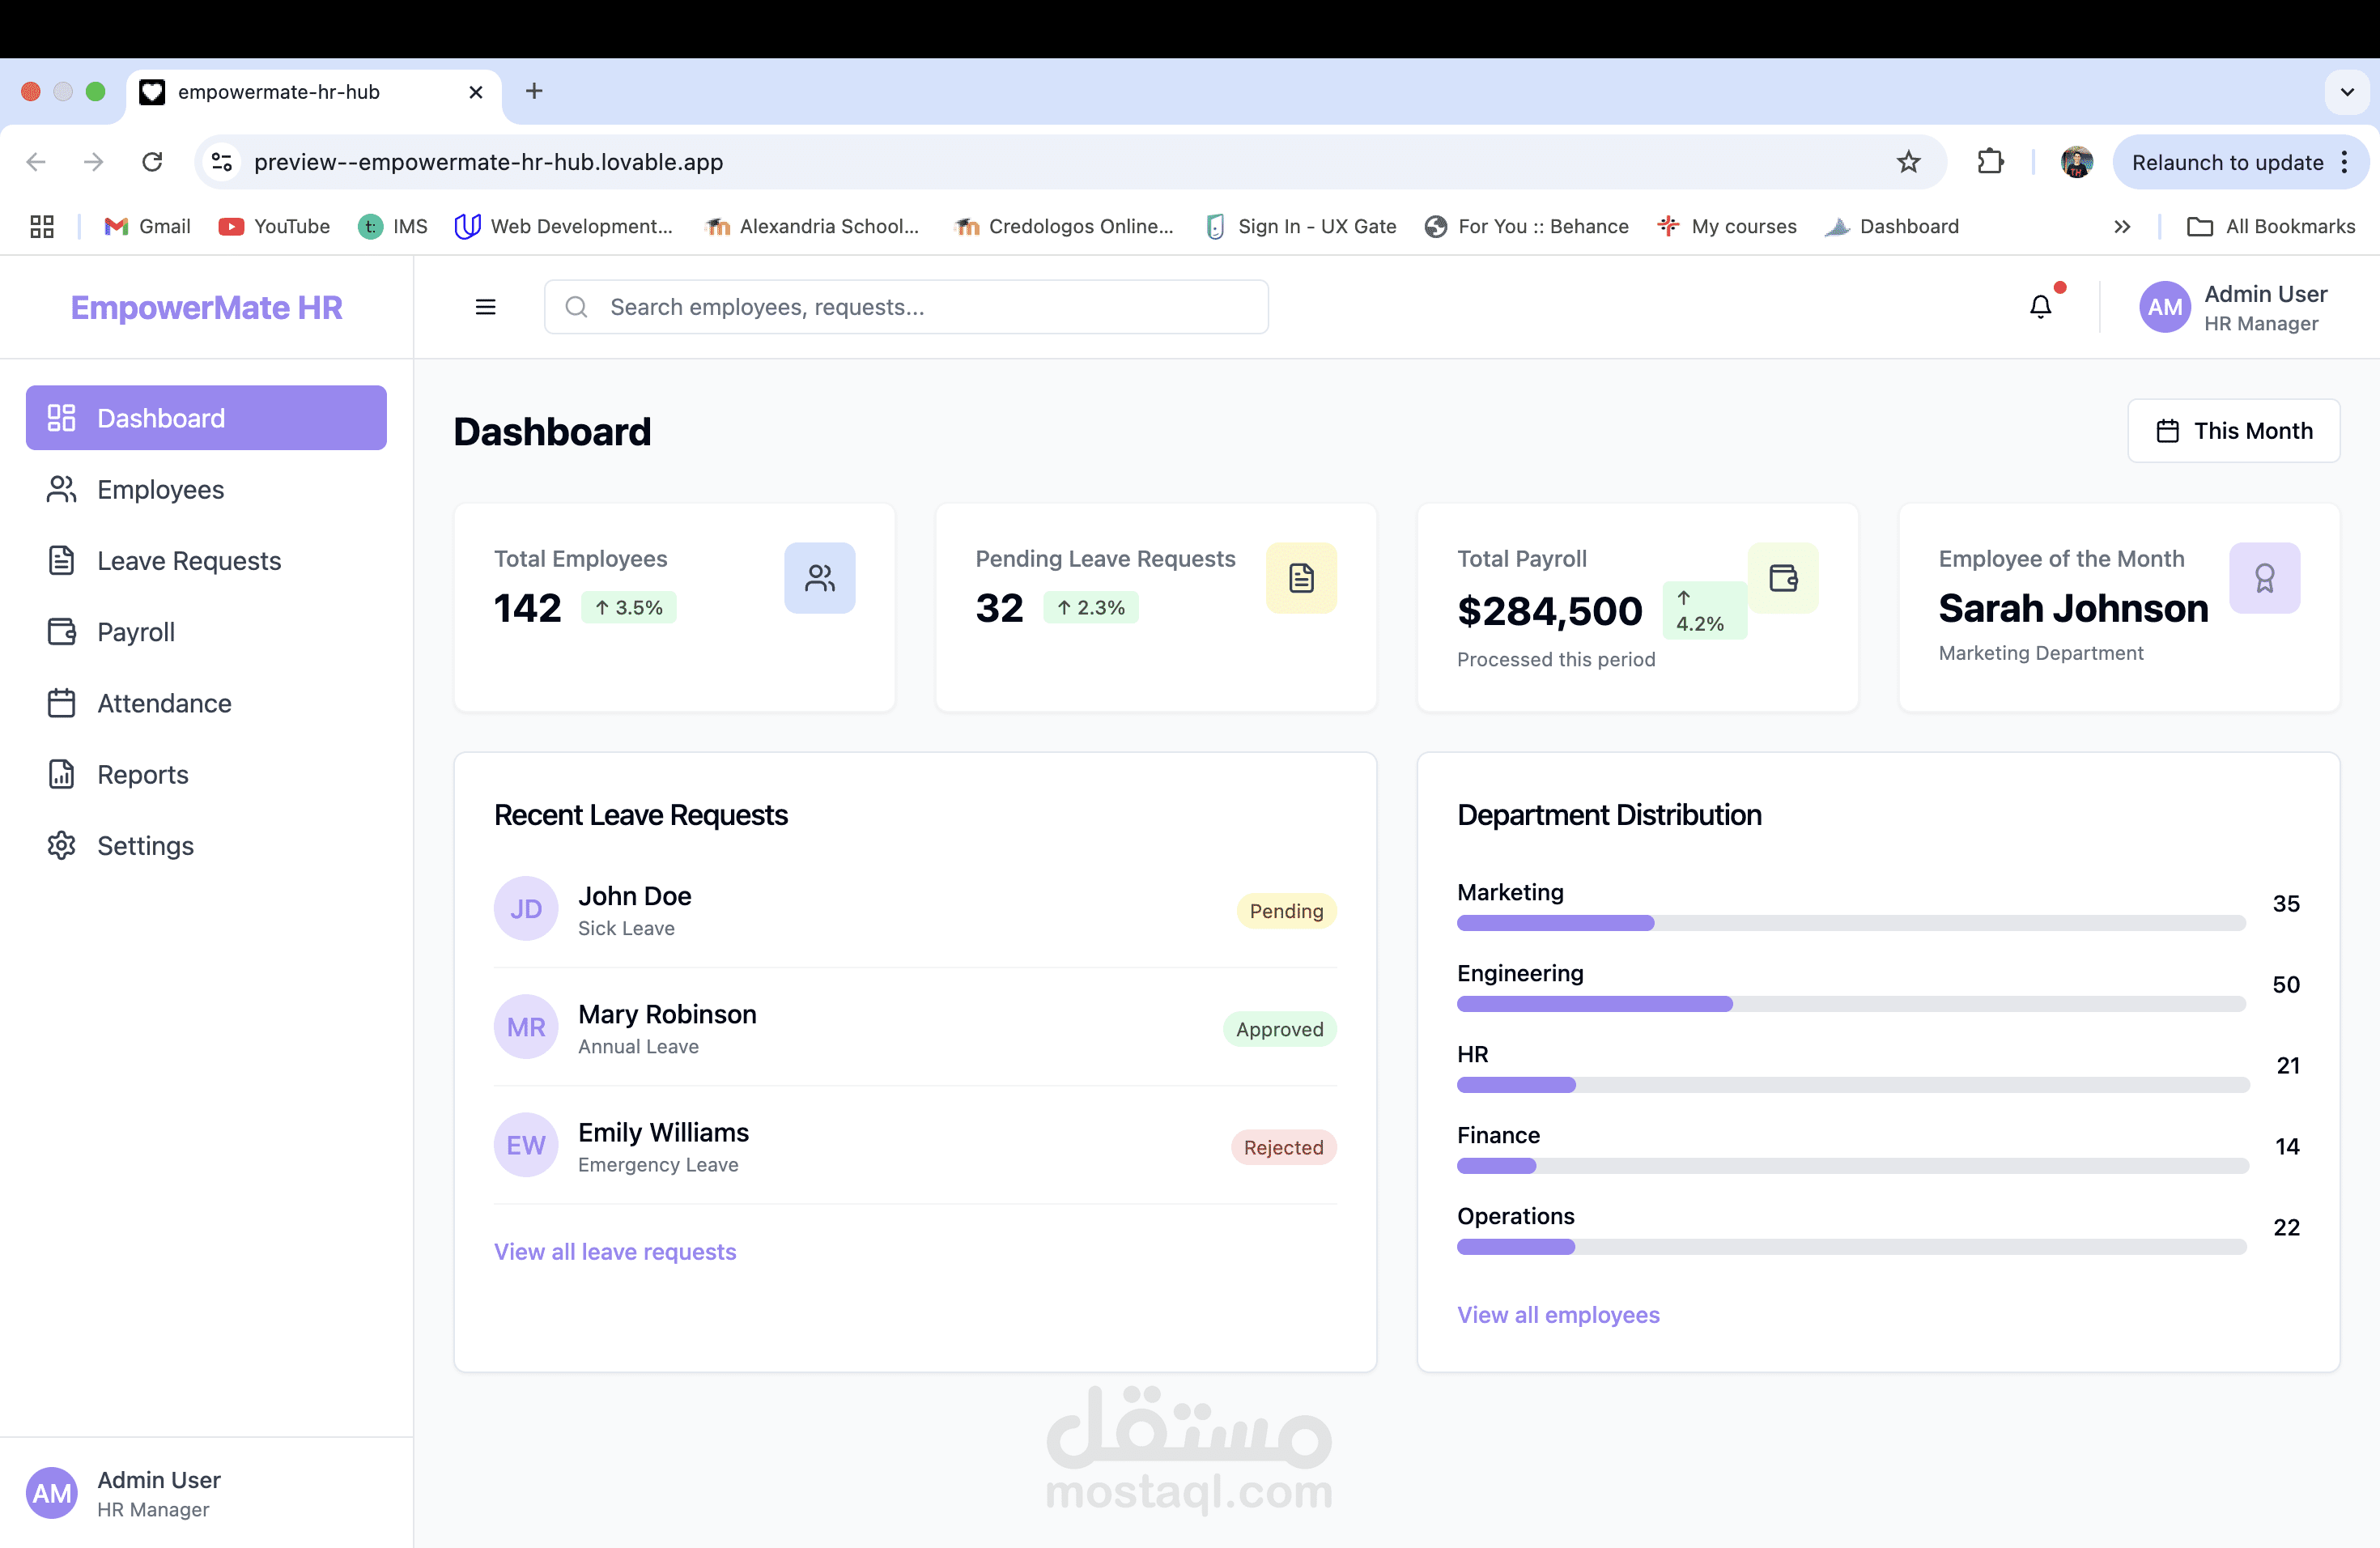Click Emily Williams's Rejected status badge

point(1283,1147)
